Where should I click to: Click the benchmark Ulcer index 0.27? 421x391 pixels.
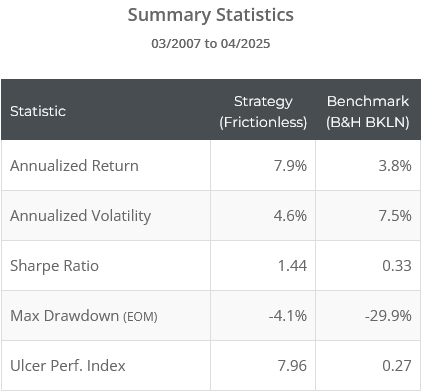click(397, 366)
